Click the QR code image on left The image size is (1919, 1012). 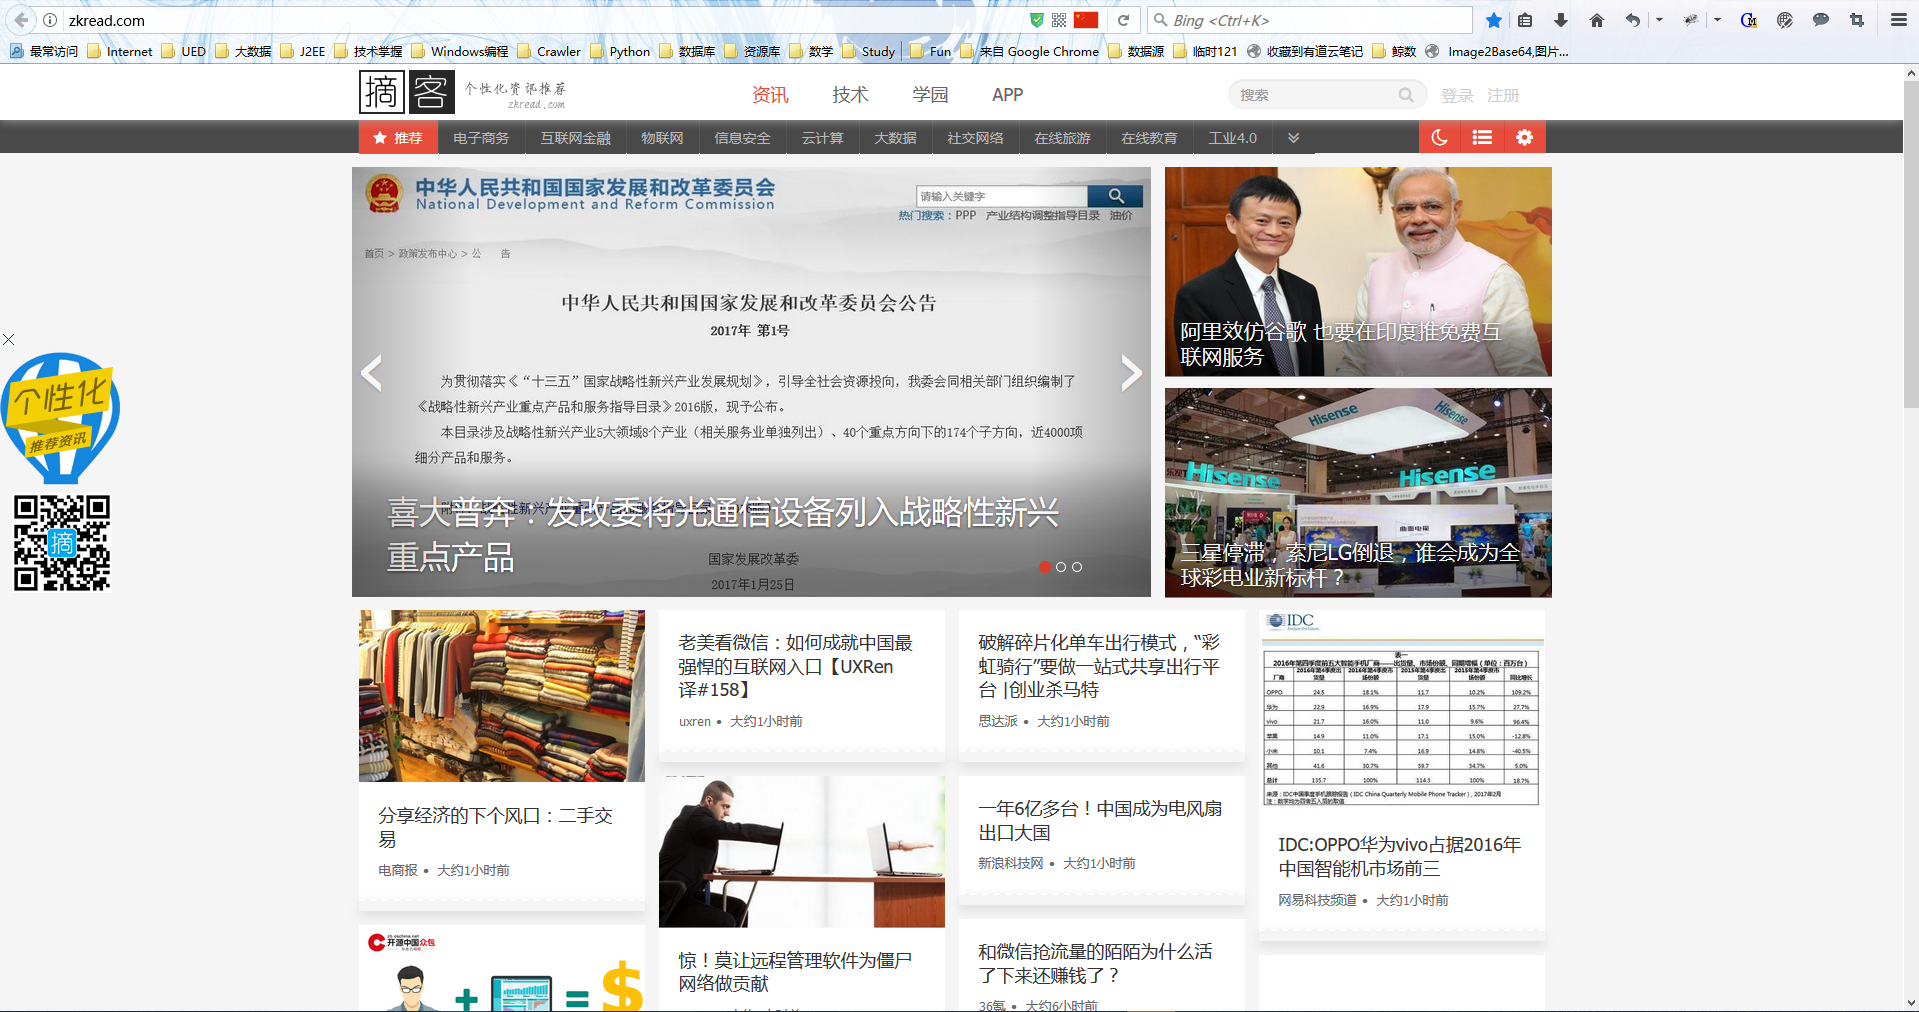pos(61,543)
